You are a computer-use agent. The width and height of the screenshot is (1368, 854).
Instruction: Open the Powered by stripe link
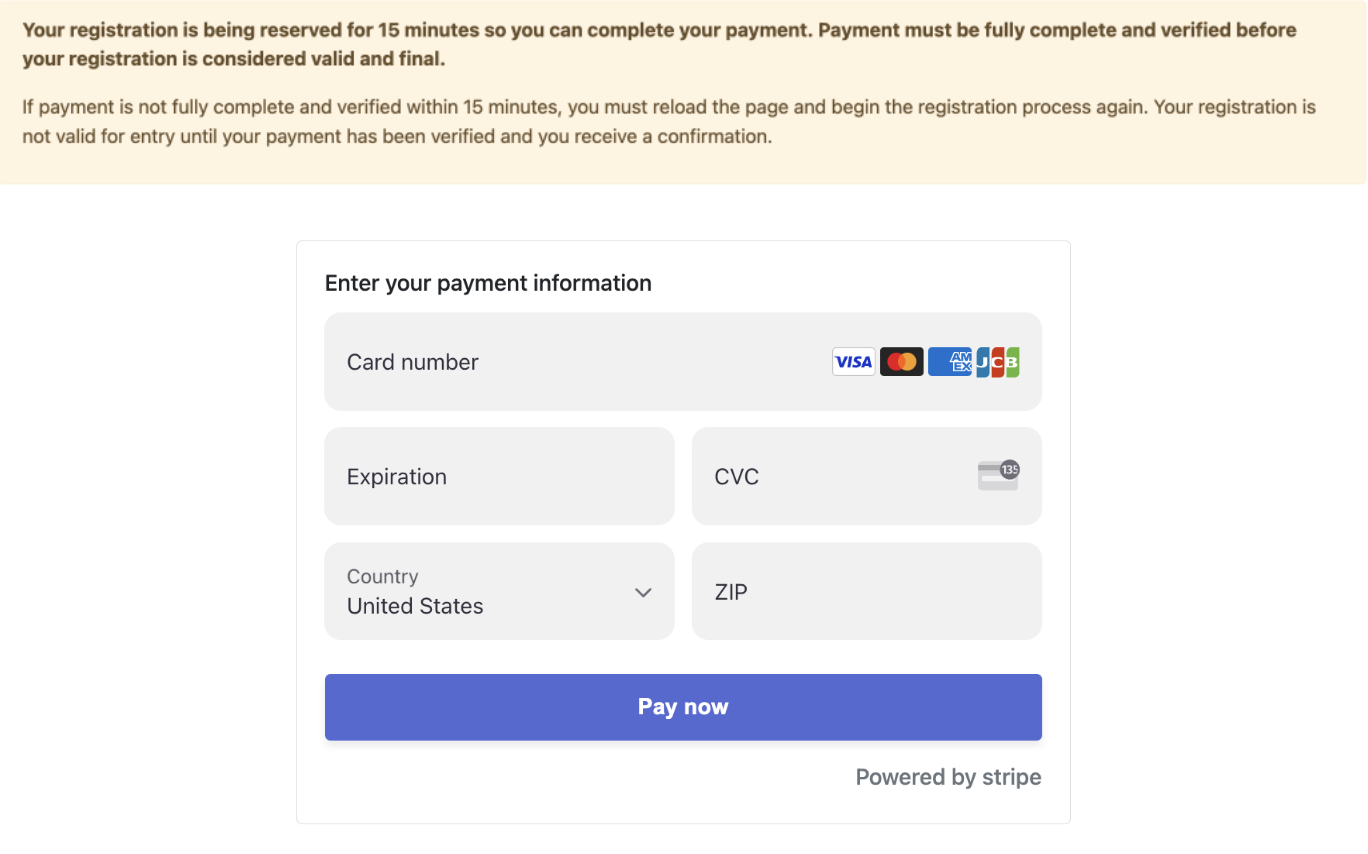pyautogui.click(x=948, y=778)
